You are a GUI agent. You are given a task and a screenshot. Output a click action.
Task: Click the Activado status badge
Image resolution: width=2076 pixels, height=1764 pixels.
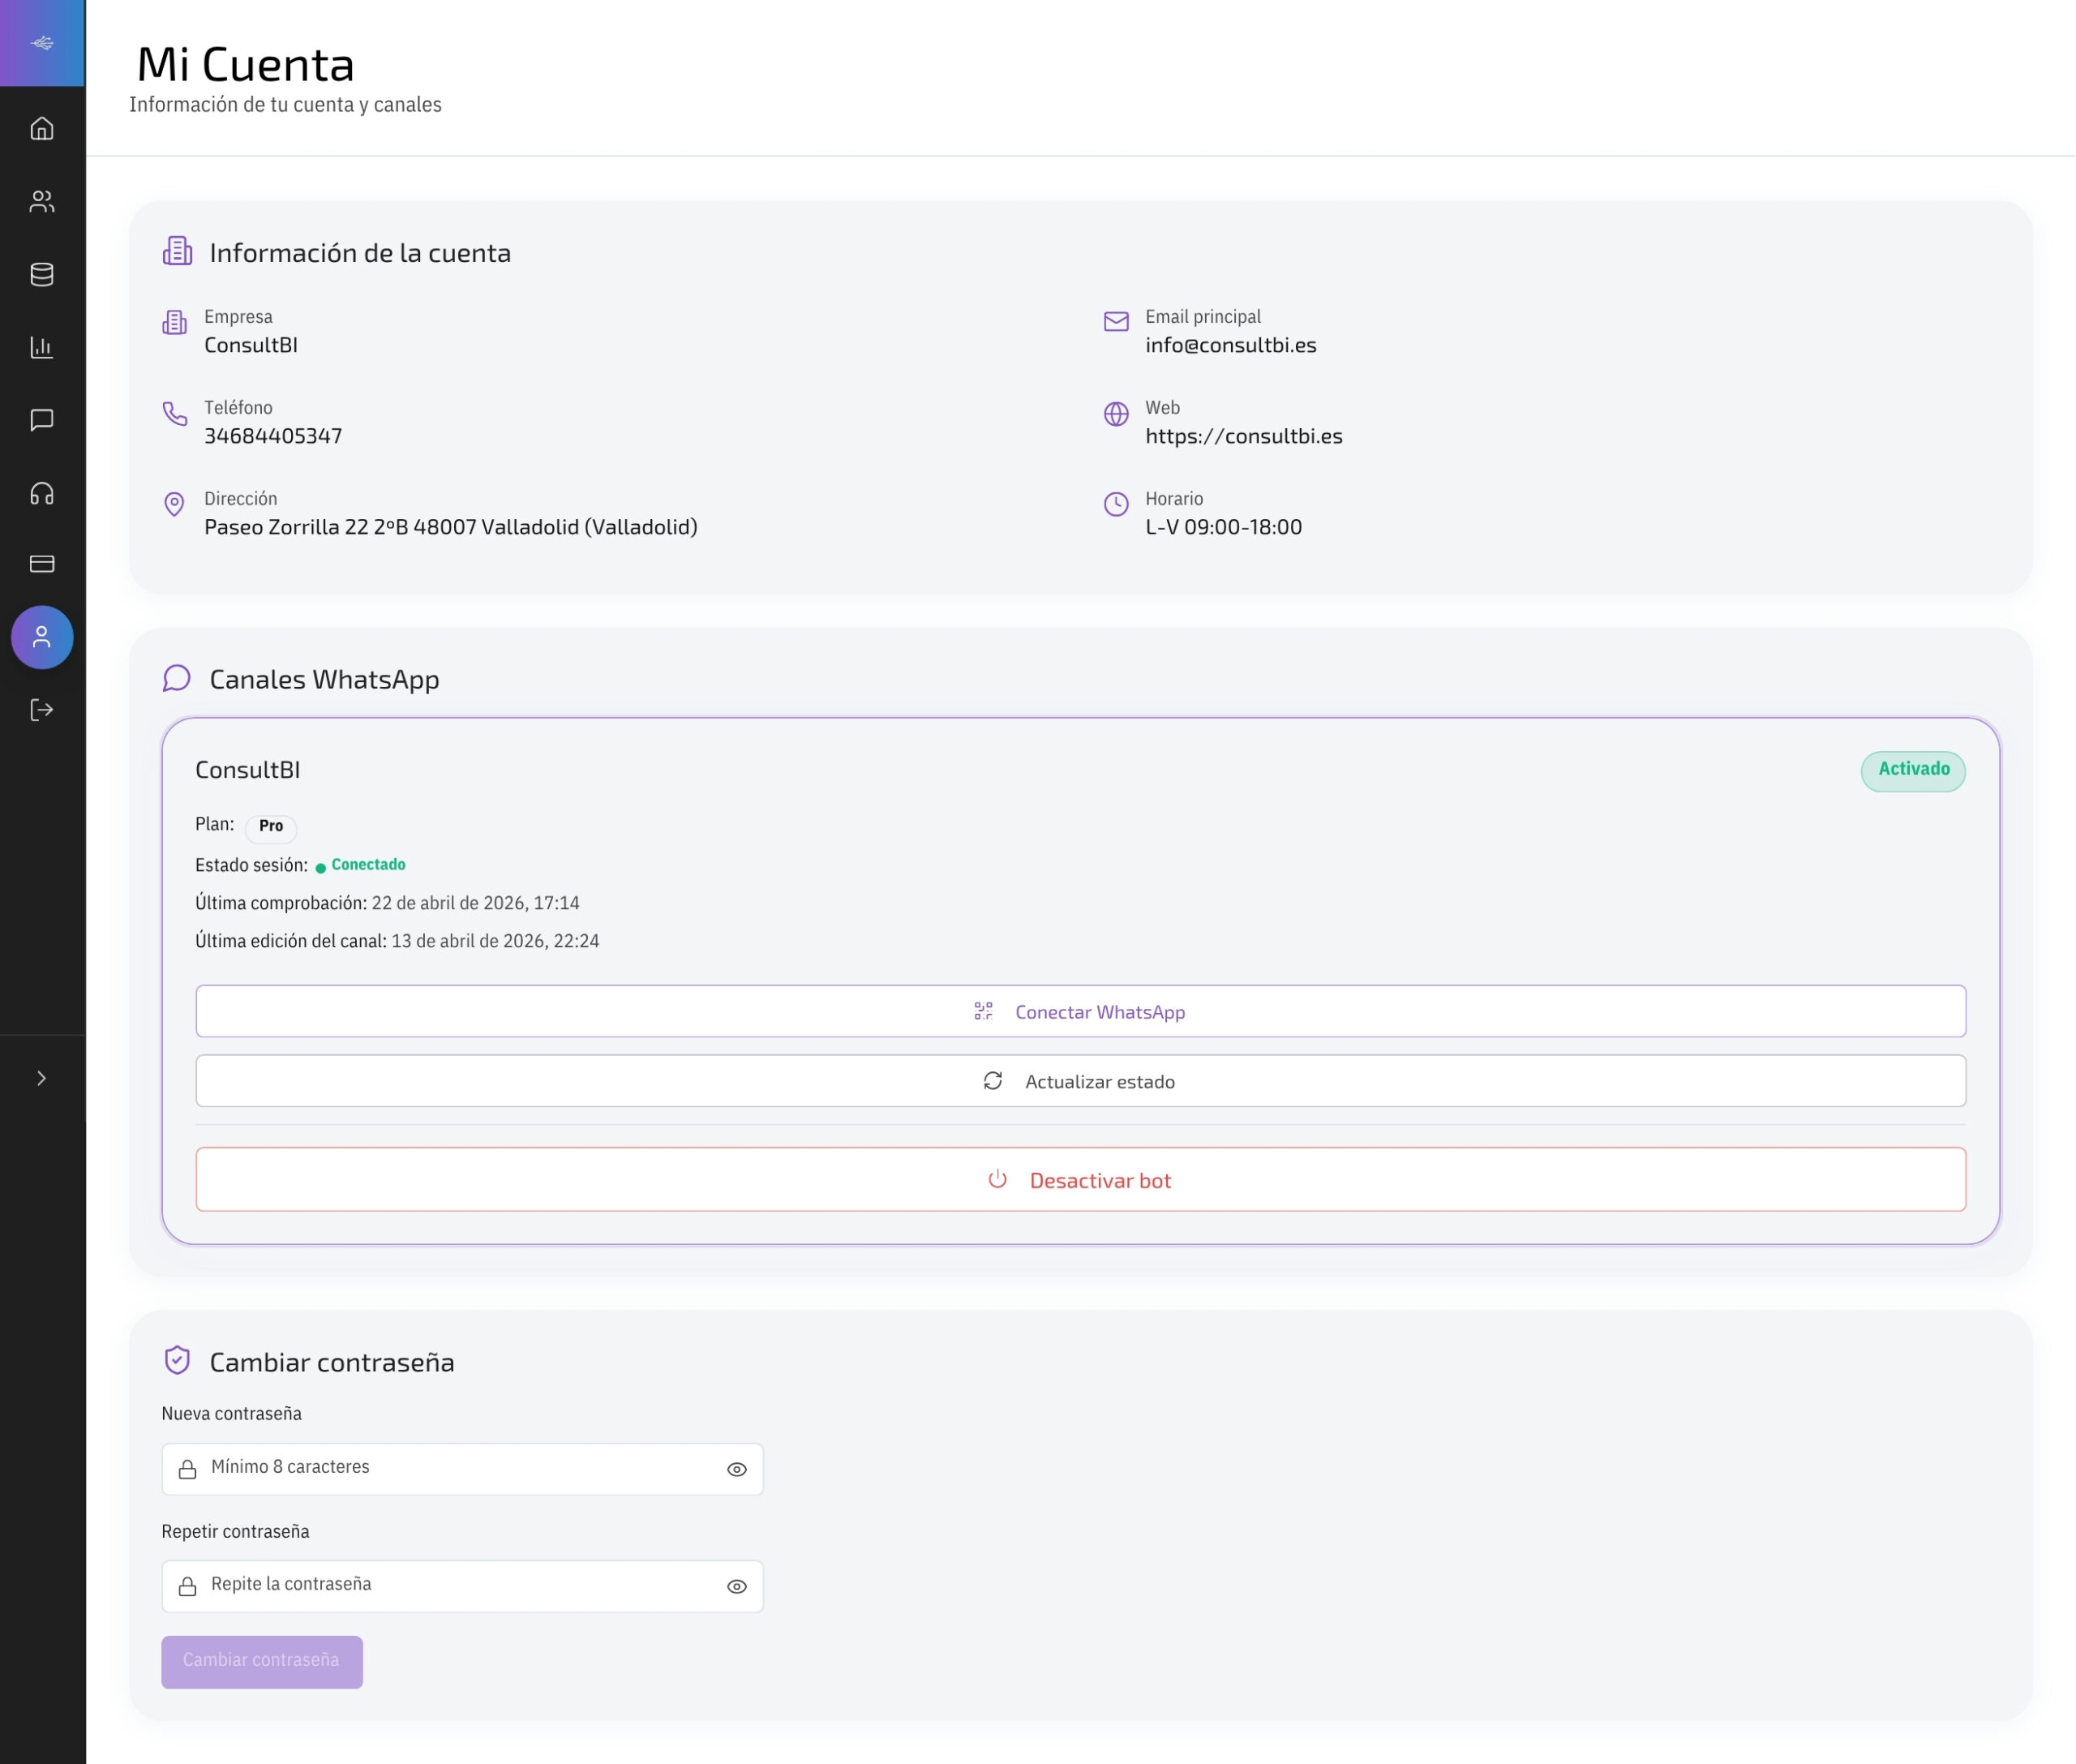(x=1912, y=770)
